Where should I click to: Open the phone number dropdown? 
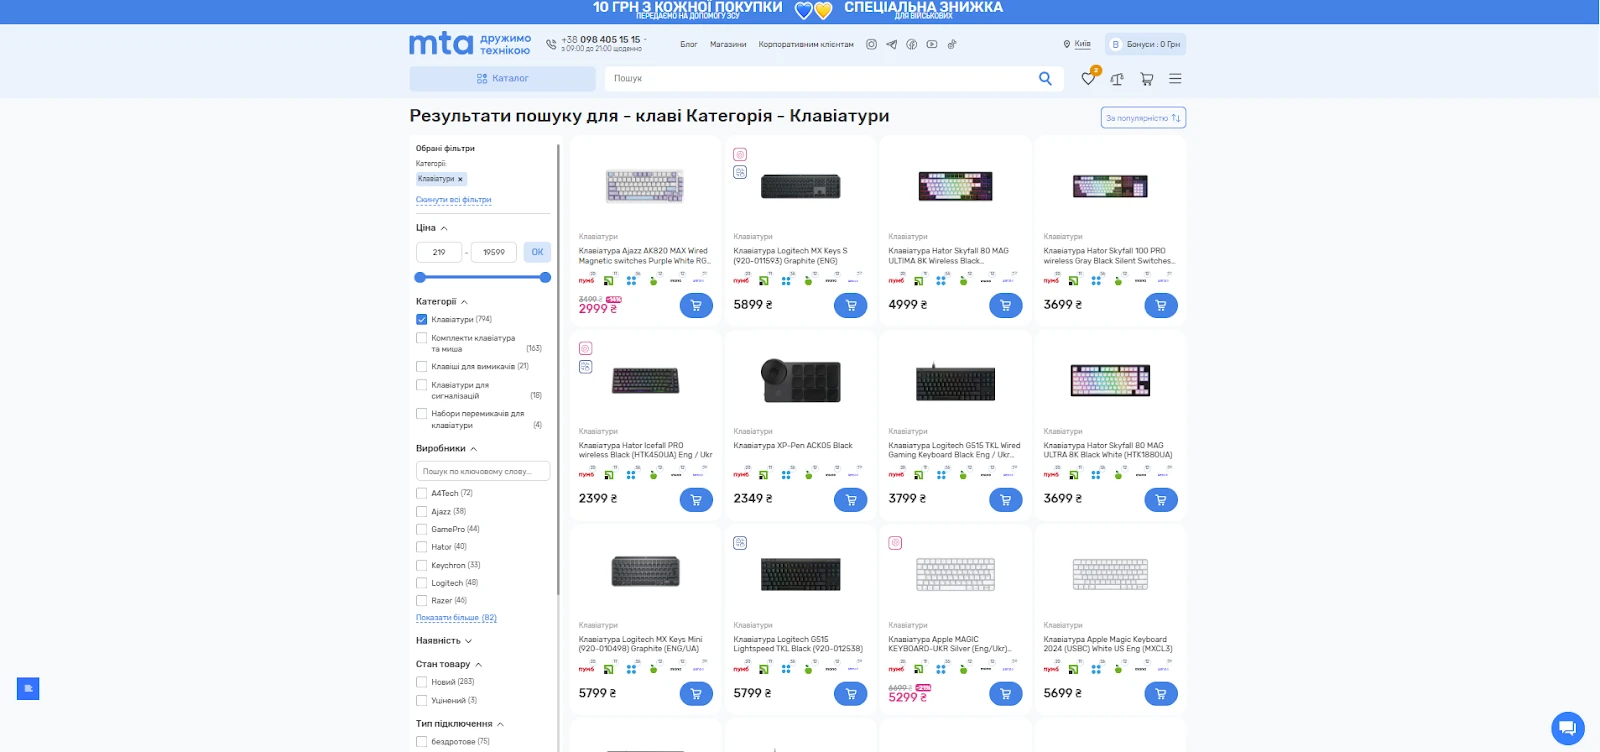coord(645,40)
